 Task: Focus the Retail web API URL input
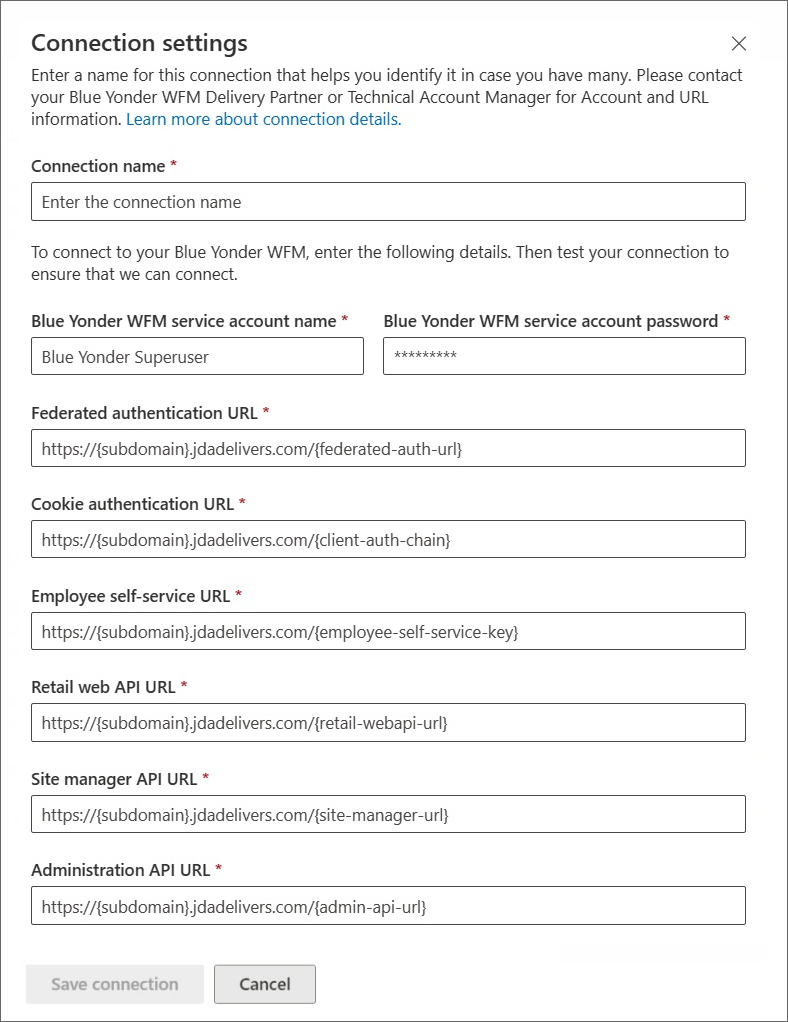[388, 722]
